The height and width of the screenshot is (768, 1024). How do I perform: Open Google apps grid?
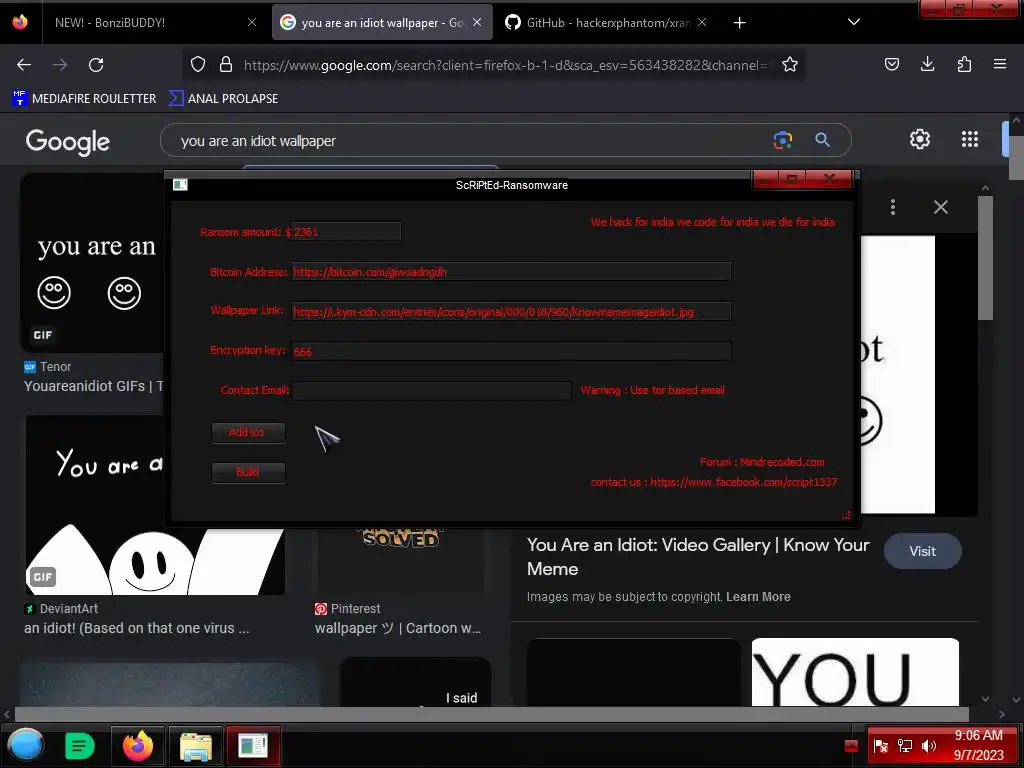[x=970, y=139]
